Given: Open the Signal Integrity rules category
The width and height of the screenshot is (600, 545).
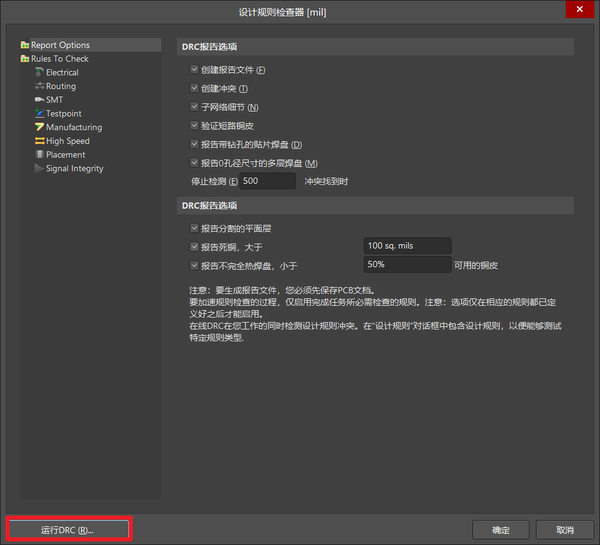Looking at the screenshot, I should (75, 168).
